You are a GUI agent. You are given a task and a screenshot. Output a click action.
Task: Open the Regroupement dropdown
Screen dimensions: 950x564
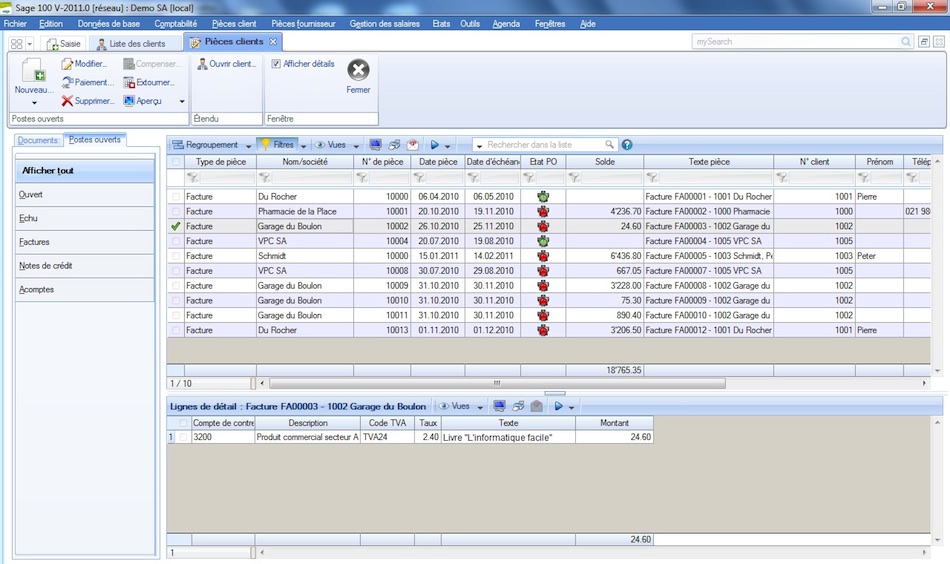248,145
